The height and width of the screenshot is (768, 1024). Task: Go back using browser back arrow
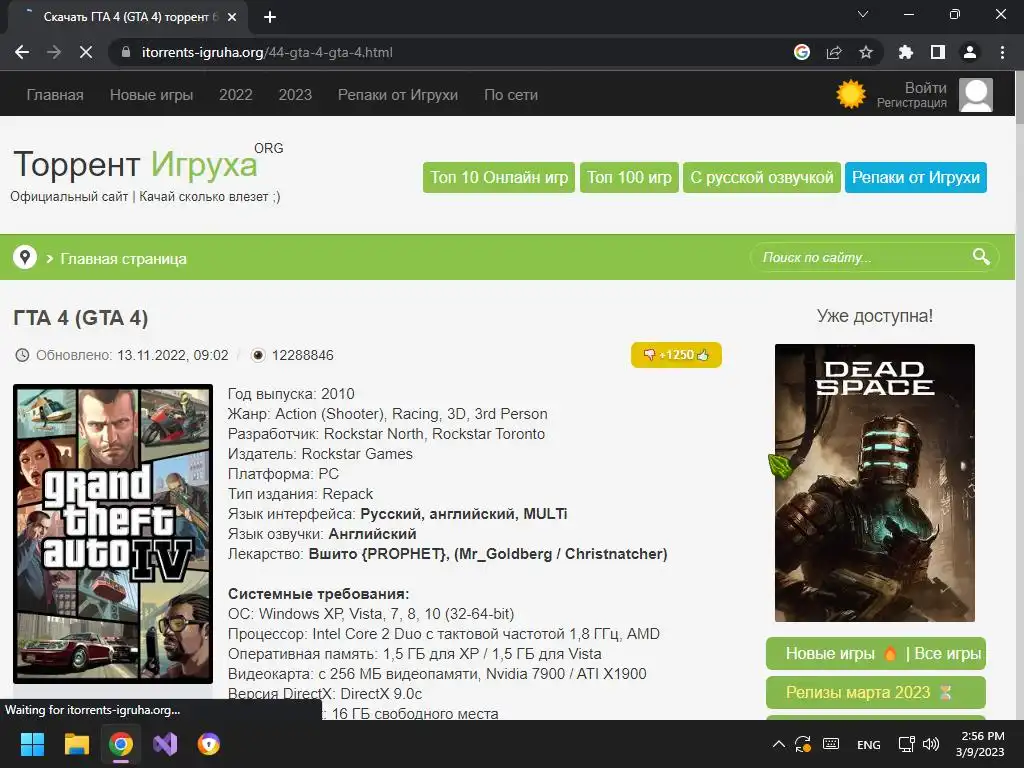[22, 52]
